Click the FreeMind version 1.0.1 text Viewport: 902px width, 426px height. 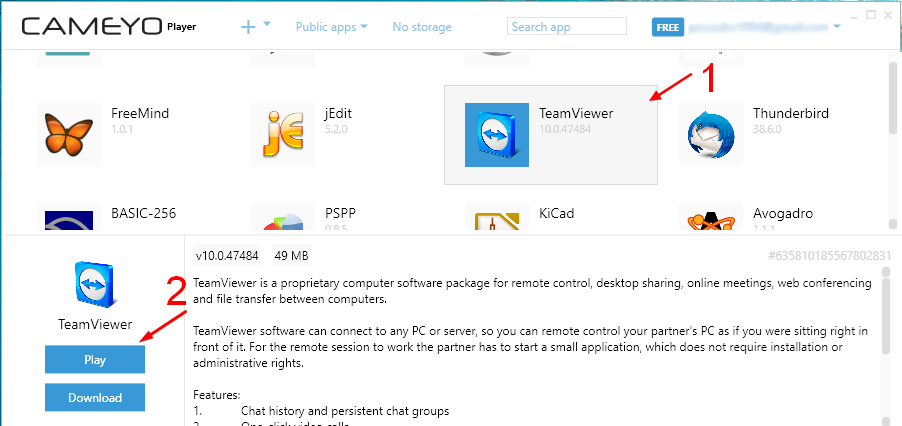click(122, 129)
